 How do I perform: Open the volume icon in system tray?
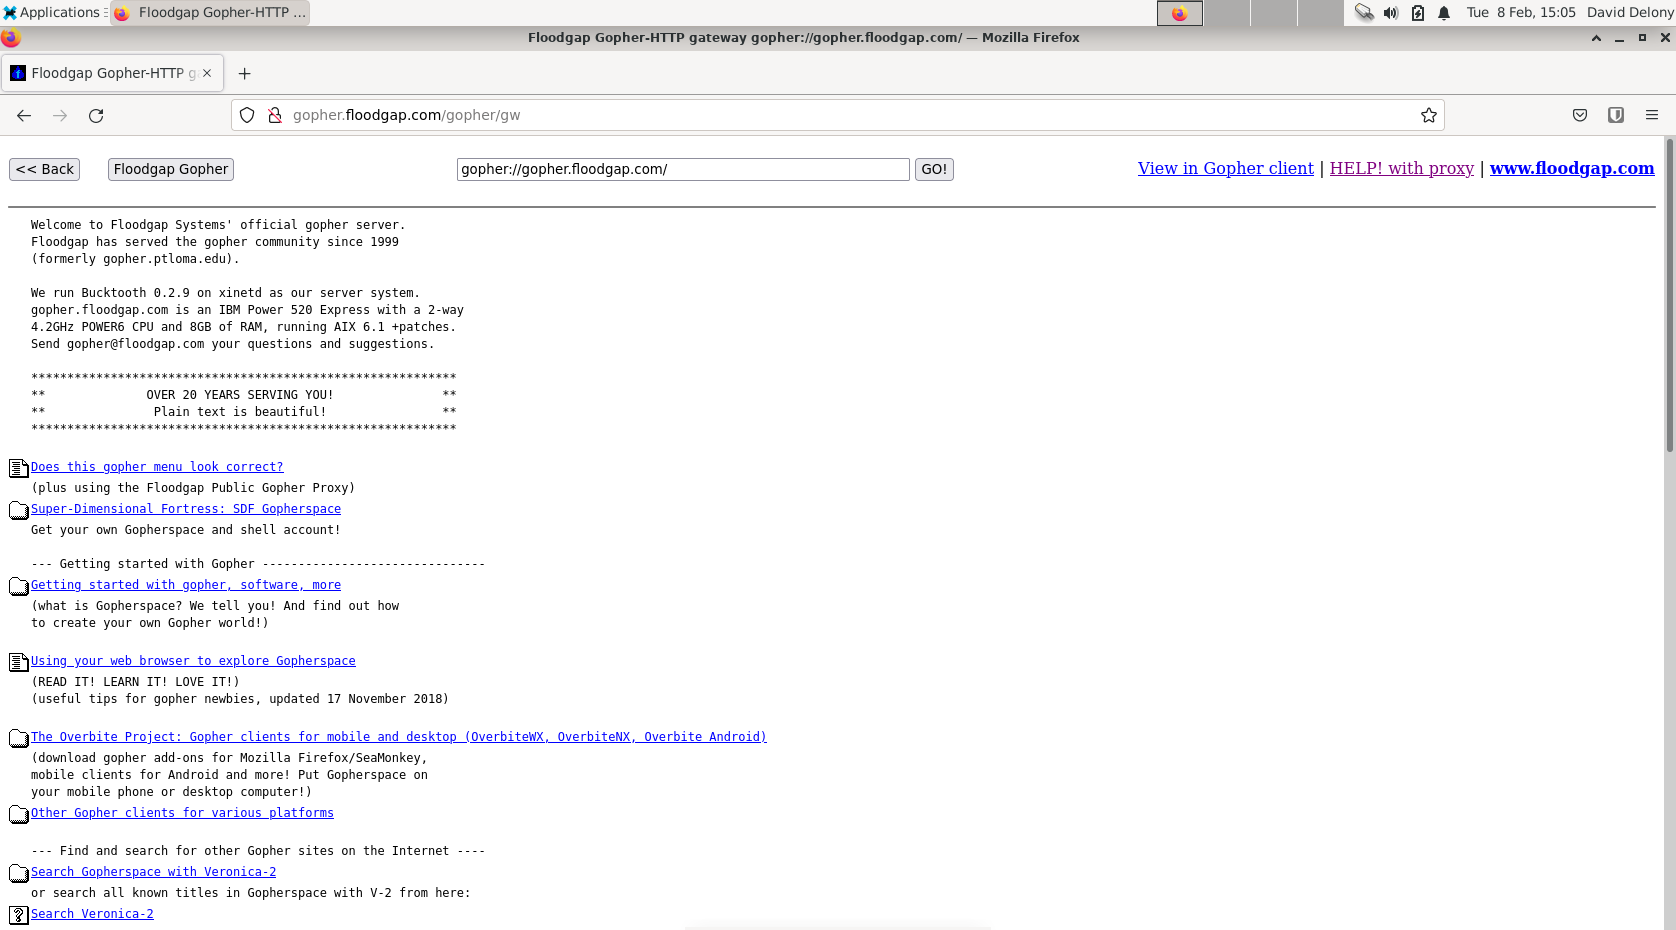click(x=1391, y=13)
